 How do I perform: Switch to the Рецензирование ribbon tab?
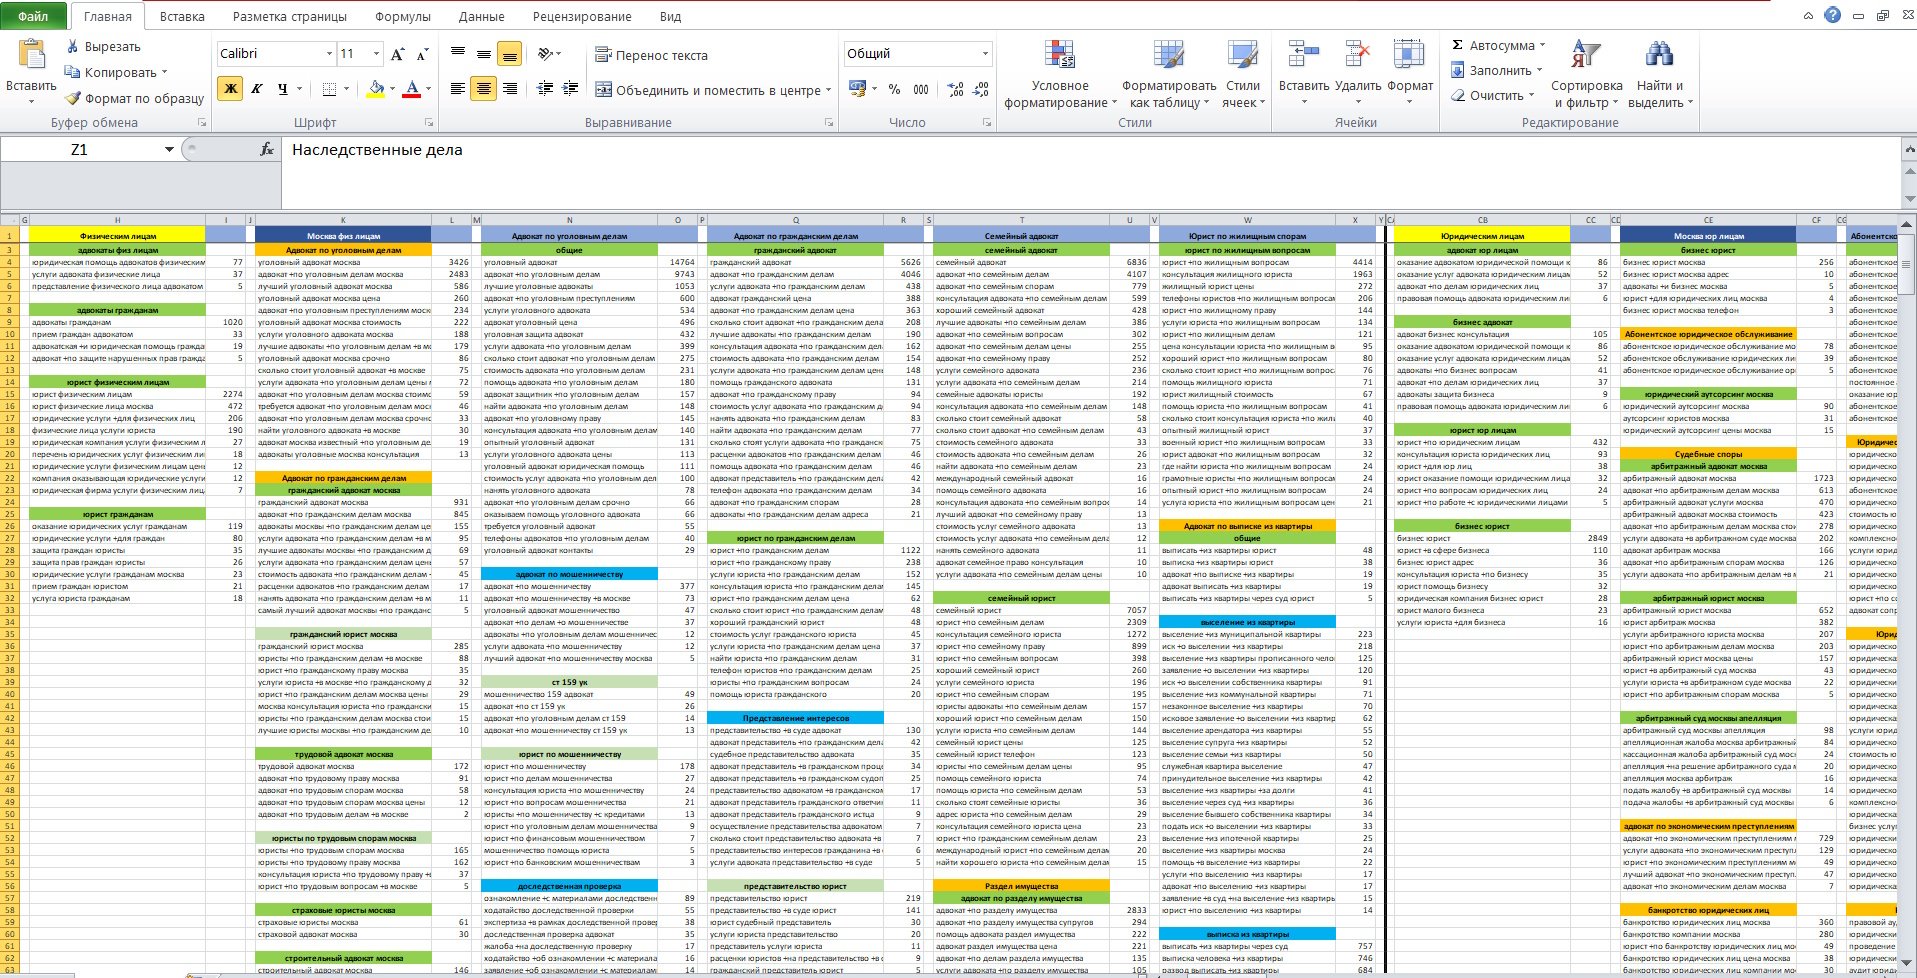click(582, 16)
